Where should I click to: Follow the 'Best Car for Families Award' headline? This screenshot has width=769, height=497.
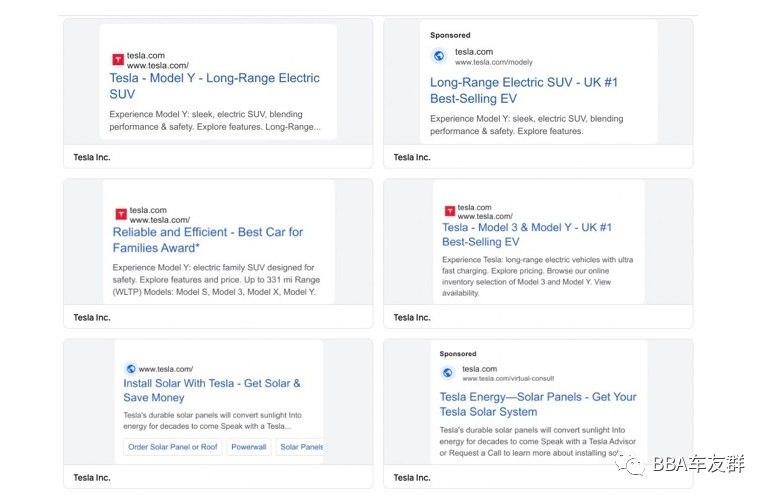point(207,239)
